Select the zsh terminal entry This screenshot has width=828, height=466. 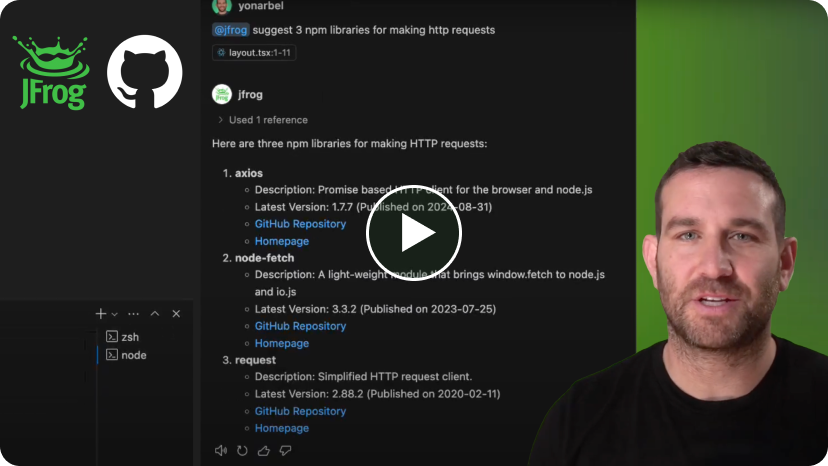123,337
